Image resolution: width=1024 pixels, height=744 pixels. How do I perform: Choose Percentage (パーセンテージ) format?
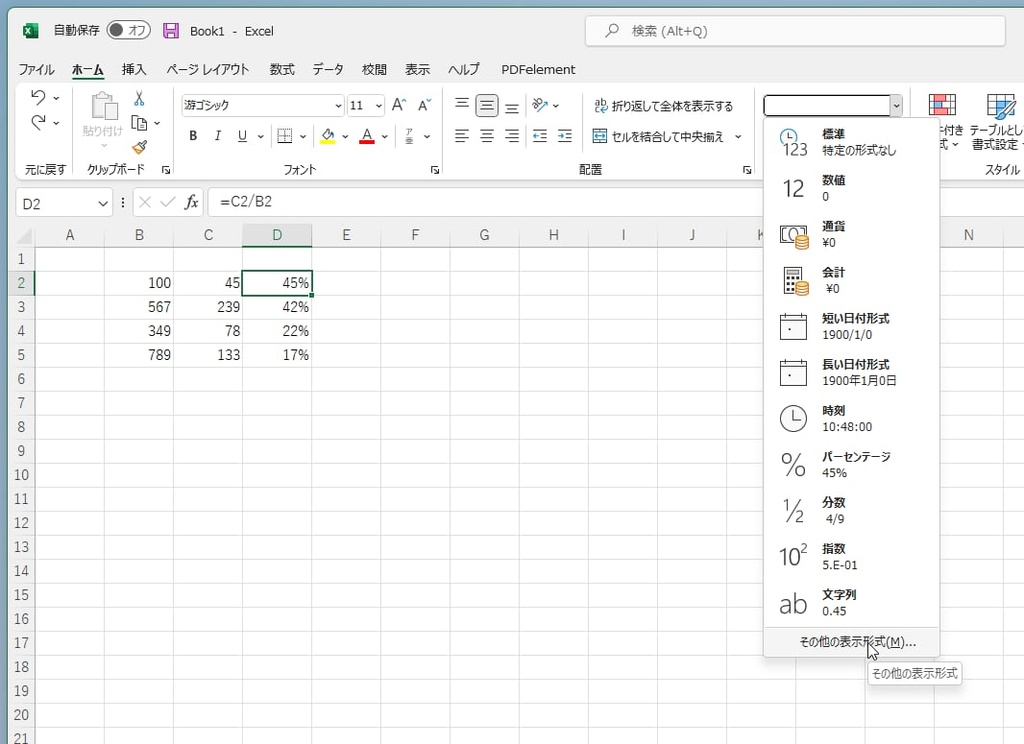[x=851, y=464]
